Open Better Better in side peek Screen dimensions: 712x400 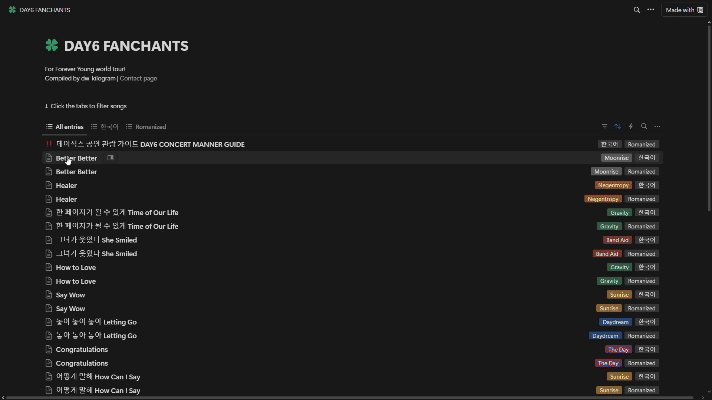coord(111,158)
